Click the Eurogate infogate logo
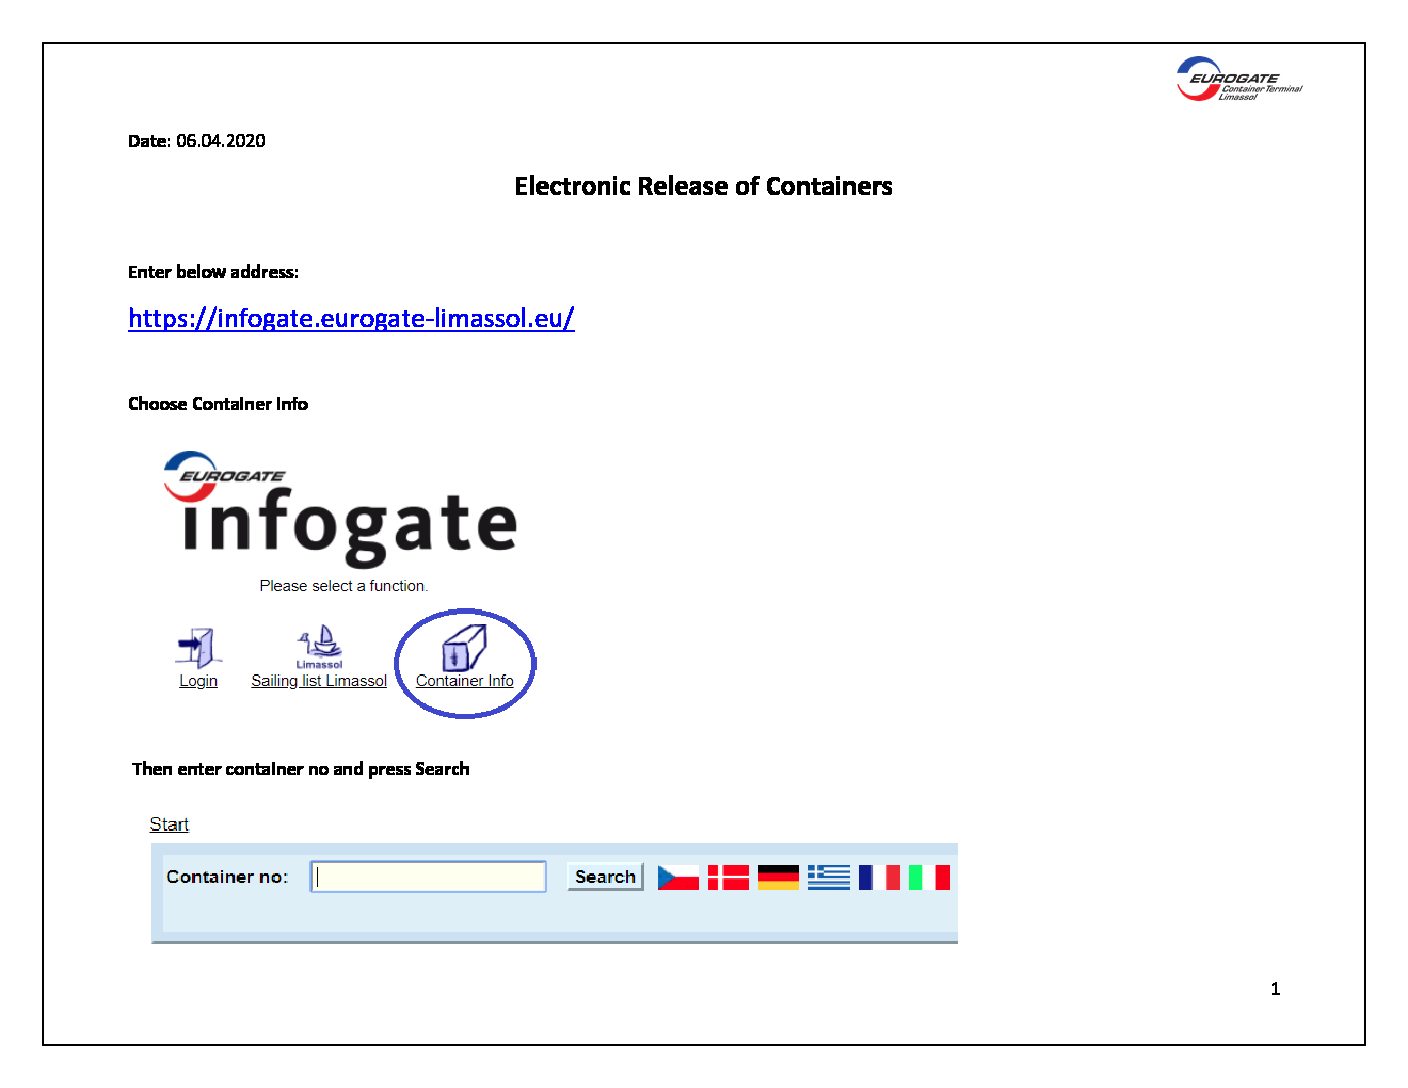 point(340,508)
